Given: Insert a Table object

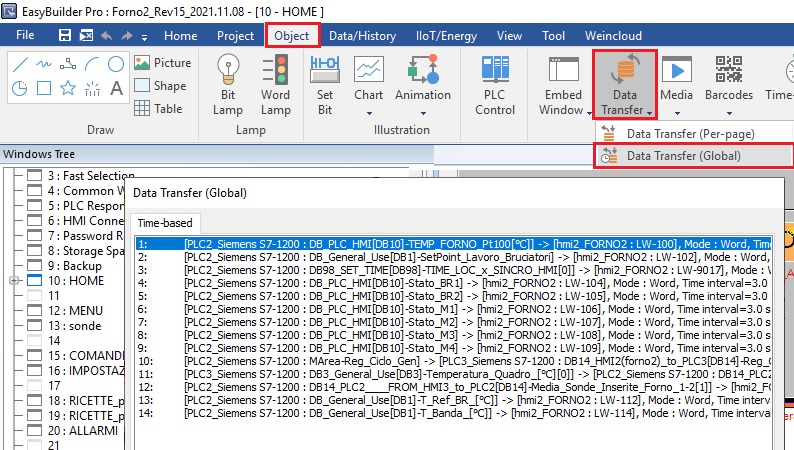Looking at the screenshot, I should pyautogui.click(x=158, y=108).
